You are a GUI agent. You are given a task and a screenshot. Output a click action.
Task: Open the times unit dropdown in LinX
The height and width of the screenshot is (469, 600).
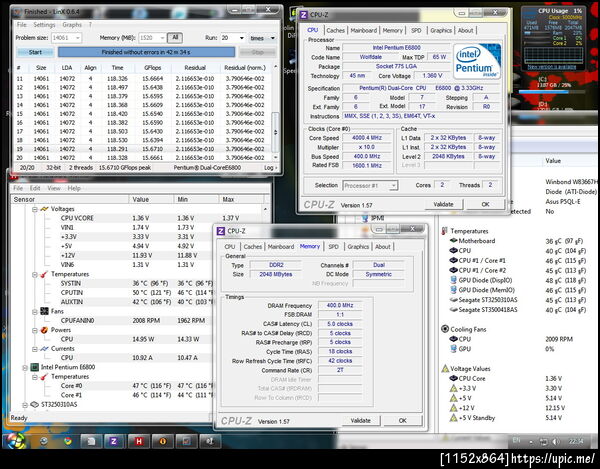coord(272,38)
